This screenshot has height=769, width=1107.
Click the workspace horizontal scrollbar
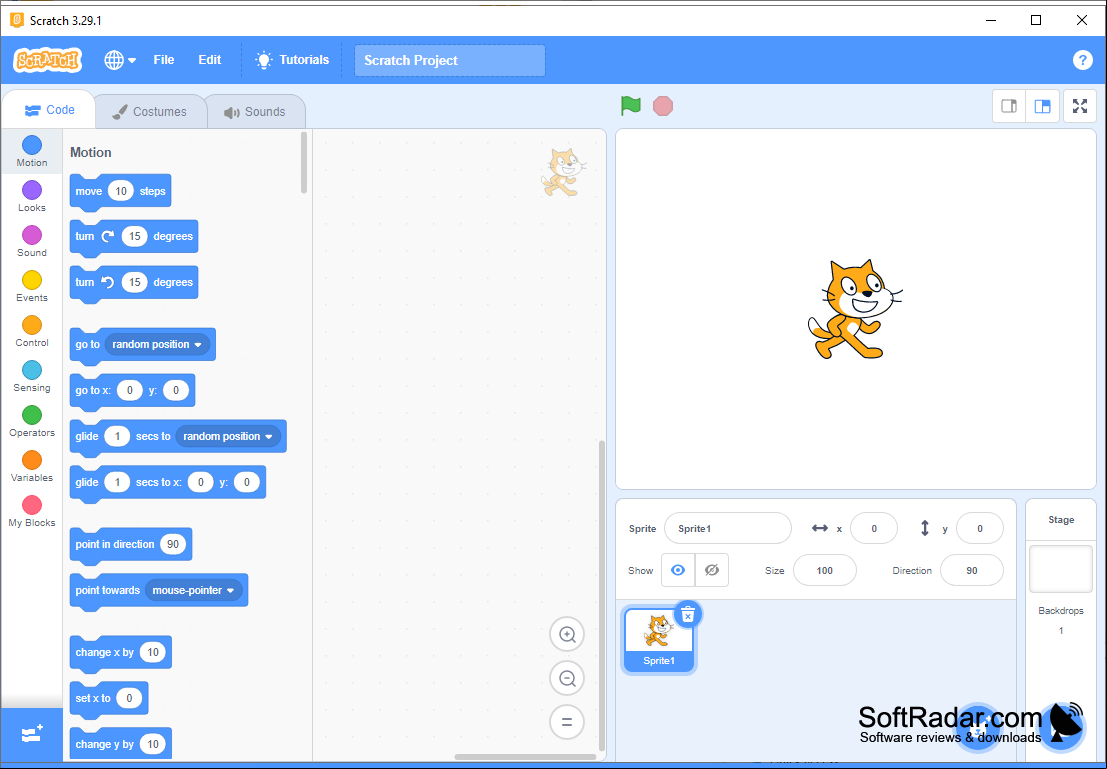(525, 757)
